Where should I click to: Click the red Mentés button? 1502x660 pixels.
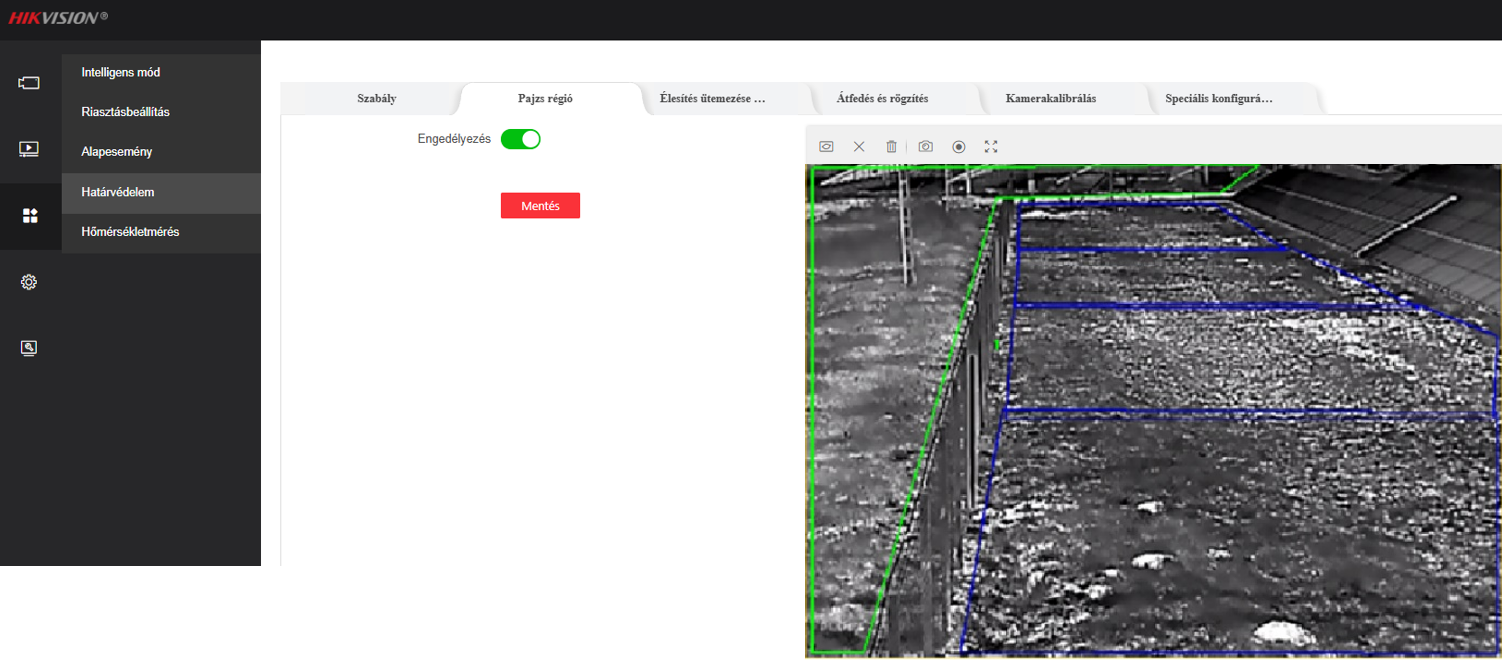coord(540,206)
